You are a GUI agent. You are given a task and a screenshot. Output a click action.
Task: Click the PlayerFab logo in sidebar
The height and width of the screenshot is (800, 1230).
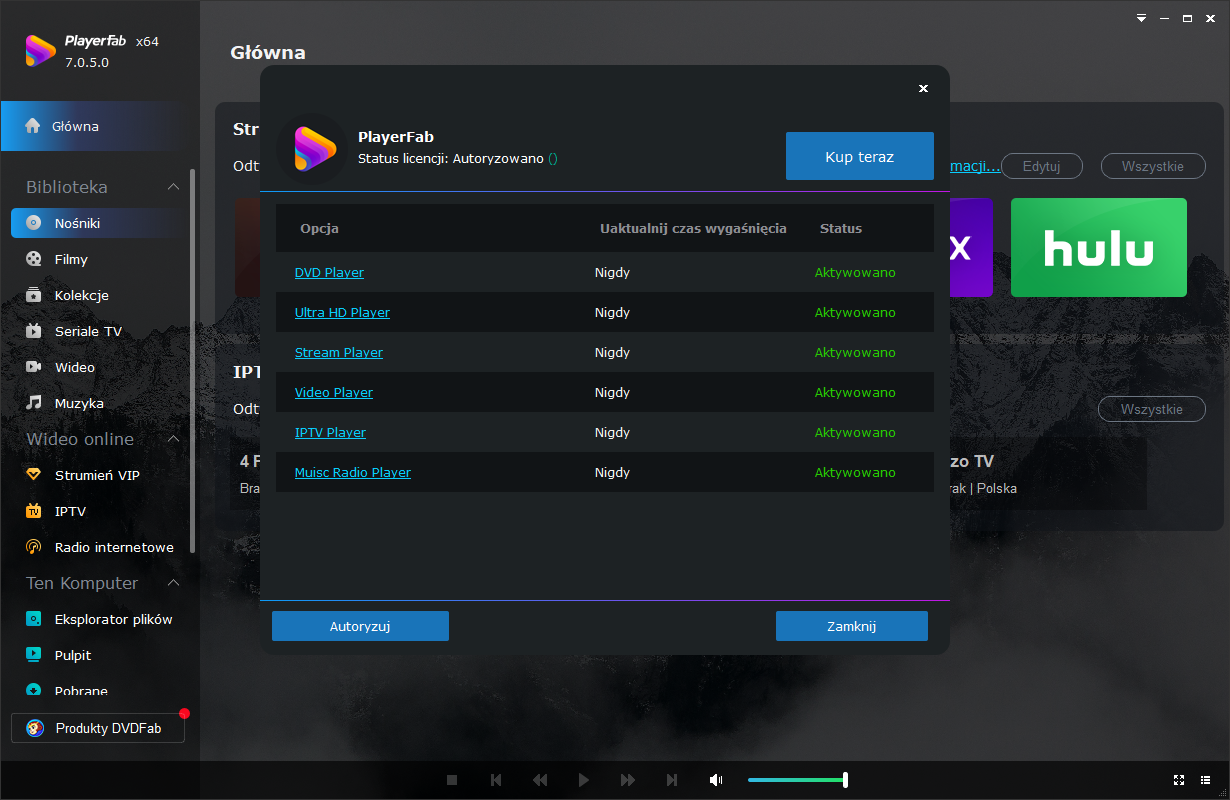click(x=41, y=50)
